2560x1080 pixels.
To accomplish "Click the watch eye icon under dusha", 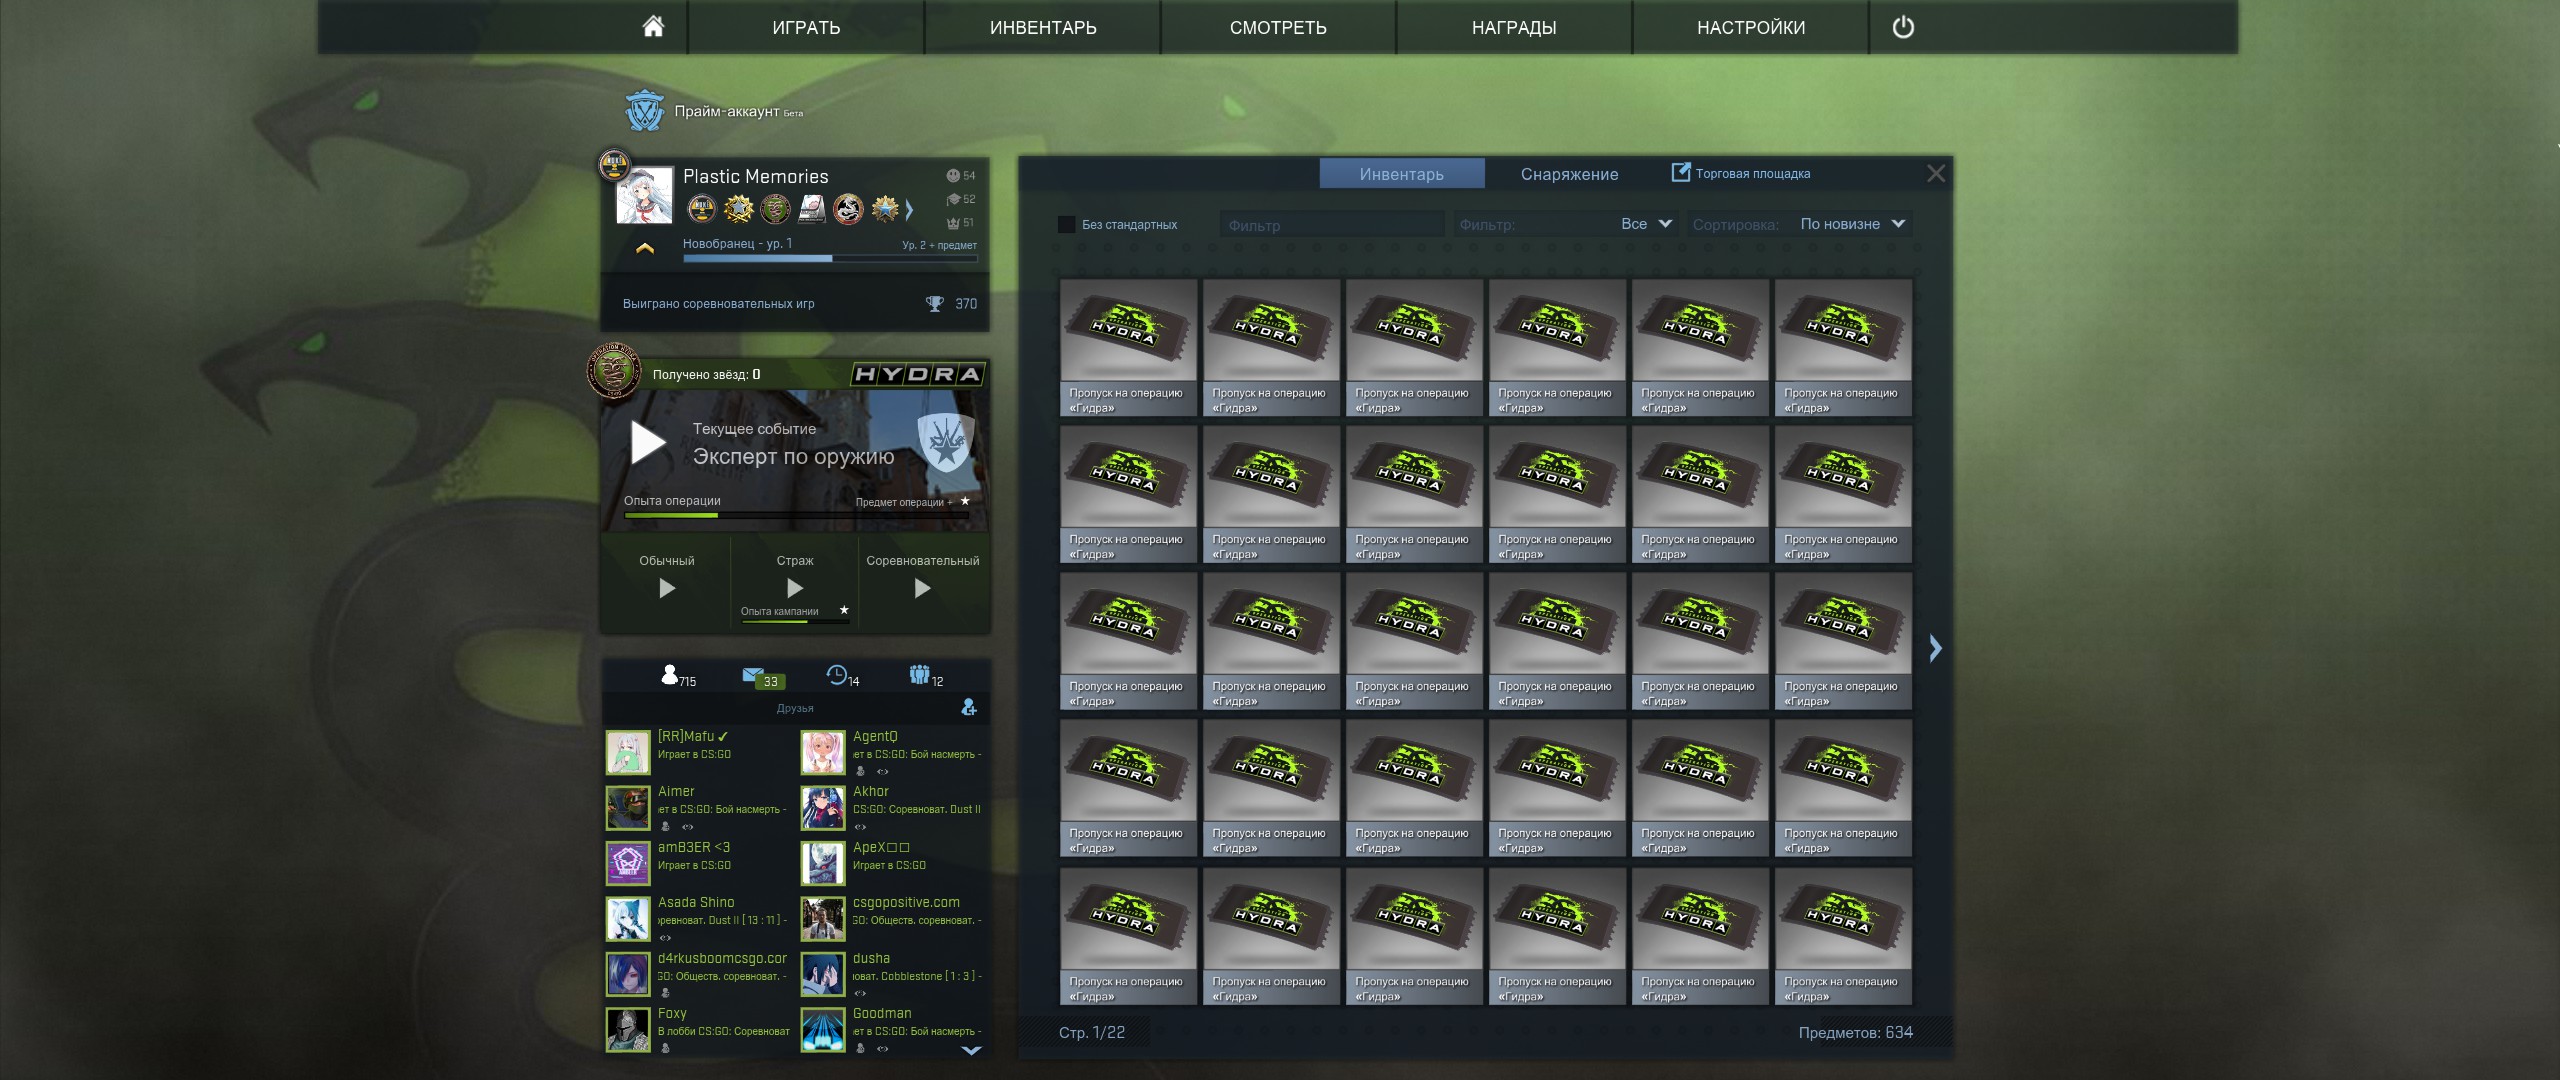I will point(860,993).
